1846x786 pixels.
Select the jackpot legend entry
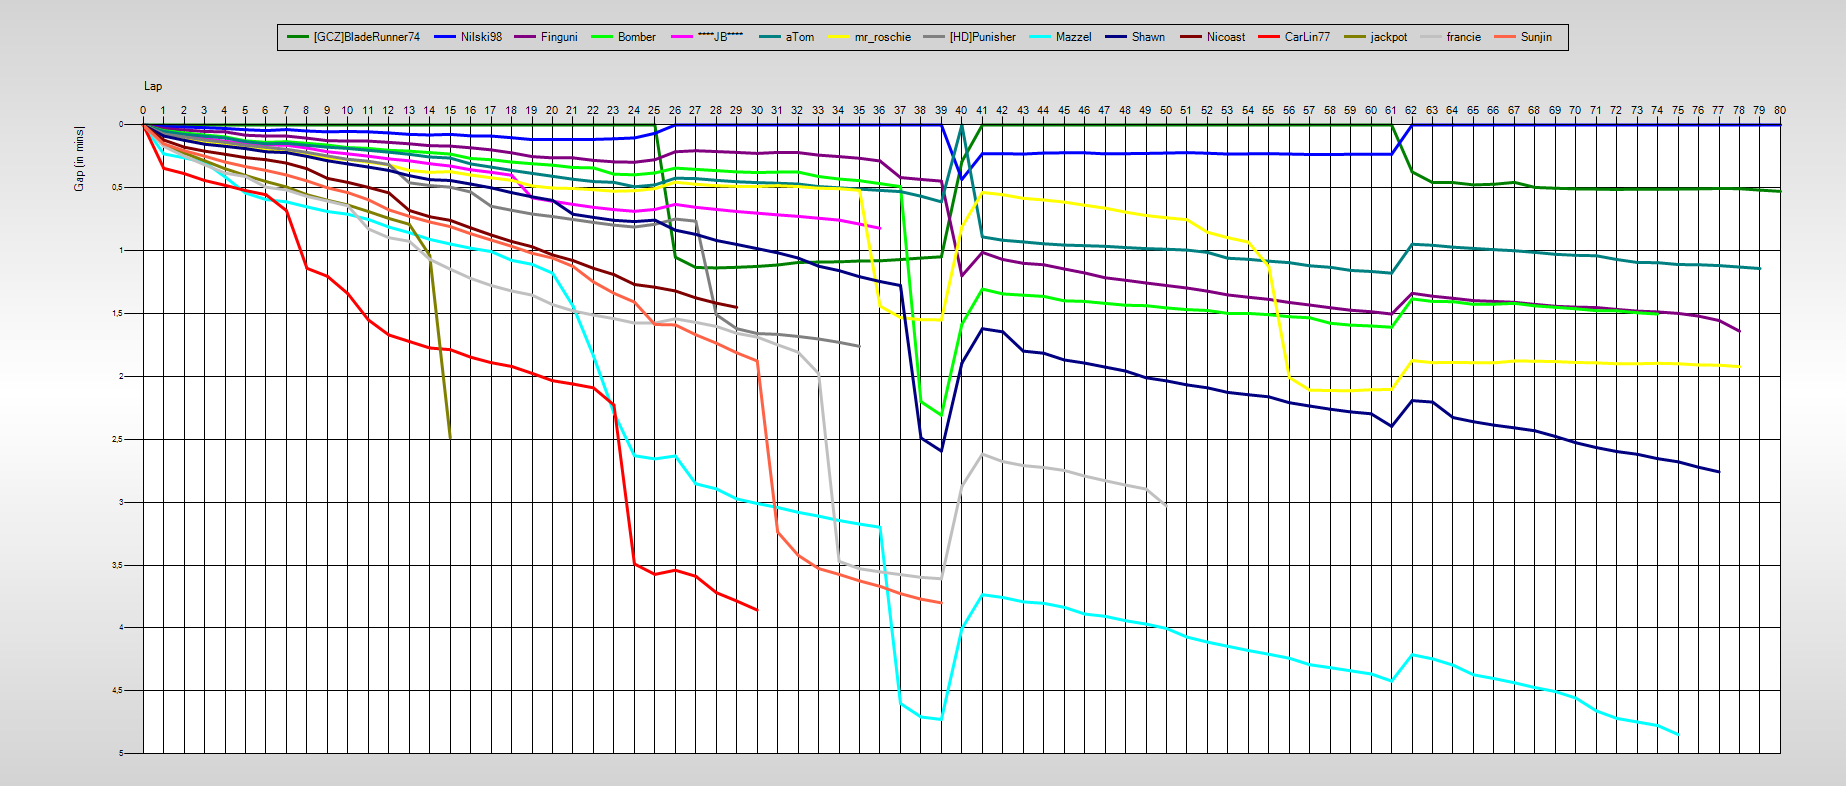pos(1388,37)
